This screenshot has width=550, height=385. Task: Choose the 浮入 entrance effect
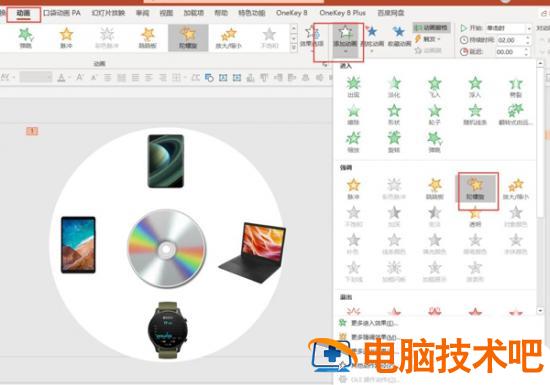point(475,87)
